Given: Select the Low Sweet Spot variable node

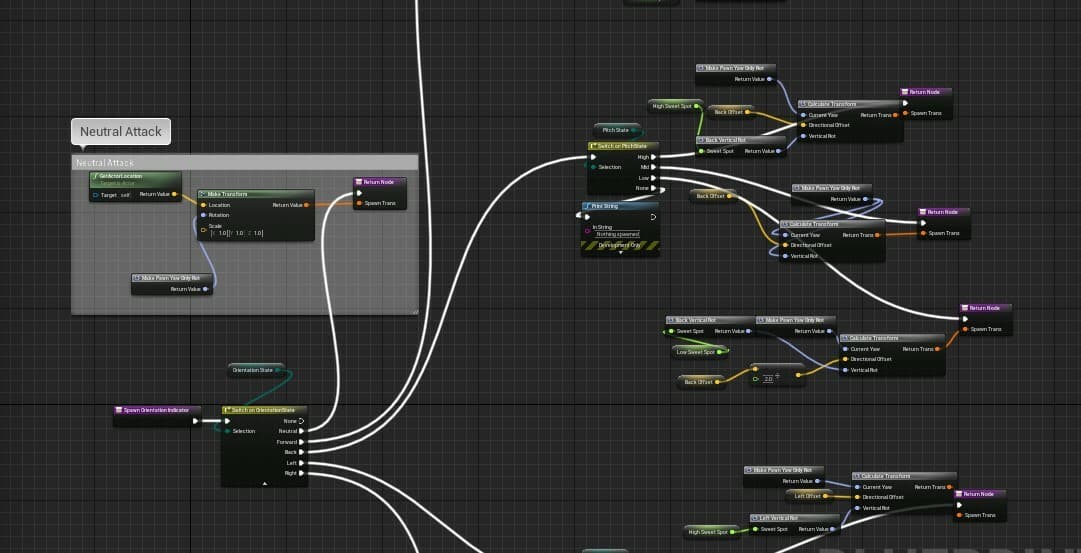Looking at the screenshot, I should (x=699, y=352).
